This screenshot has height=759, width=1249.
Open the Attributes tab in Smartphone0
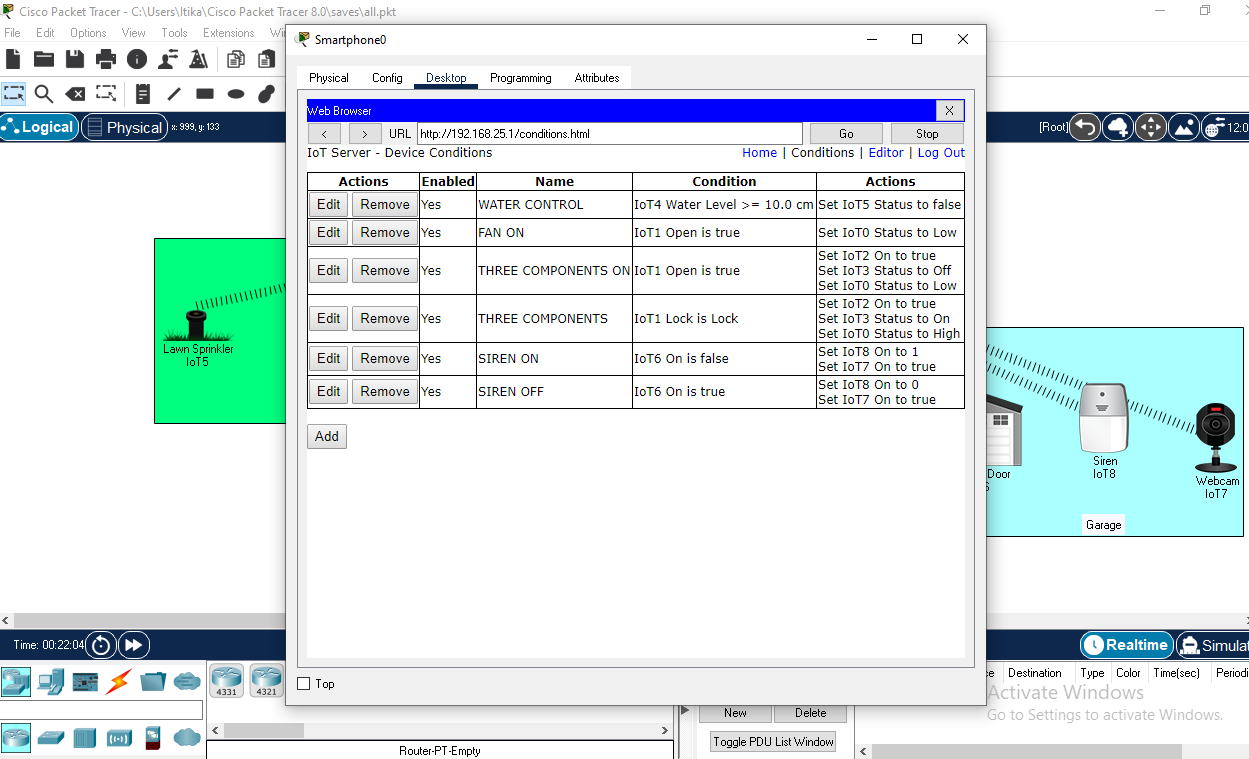click(x=597, y=78)
